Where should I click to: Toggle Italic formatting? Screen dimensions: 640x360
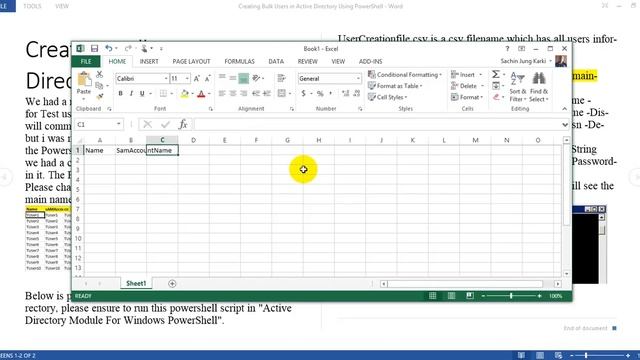[x=131, y=94]
